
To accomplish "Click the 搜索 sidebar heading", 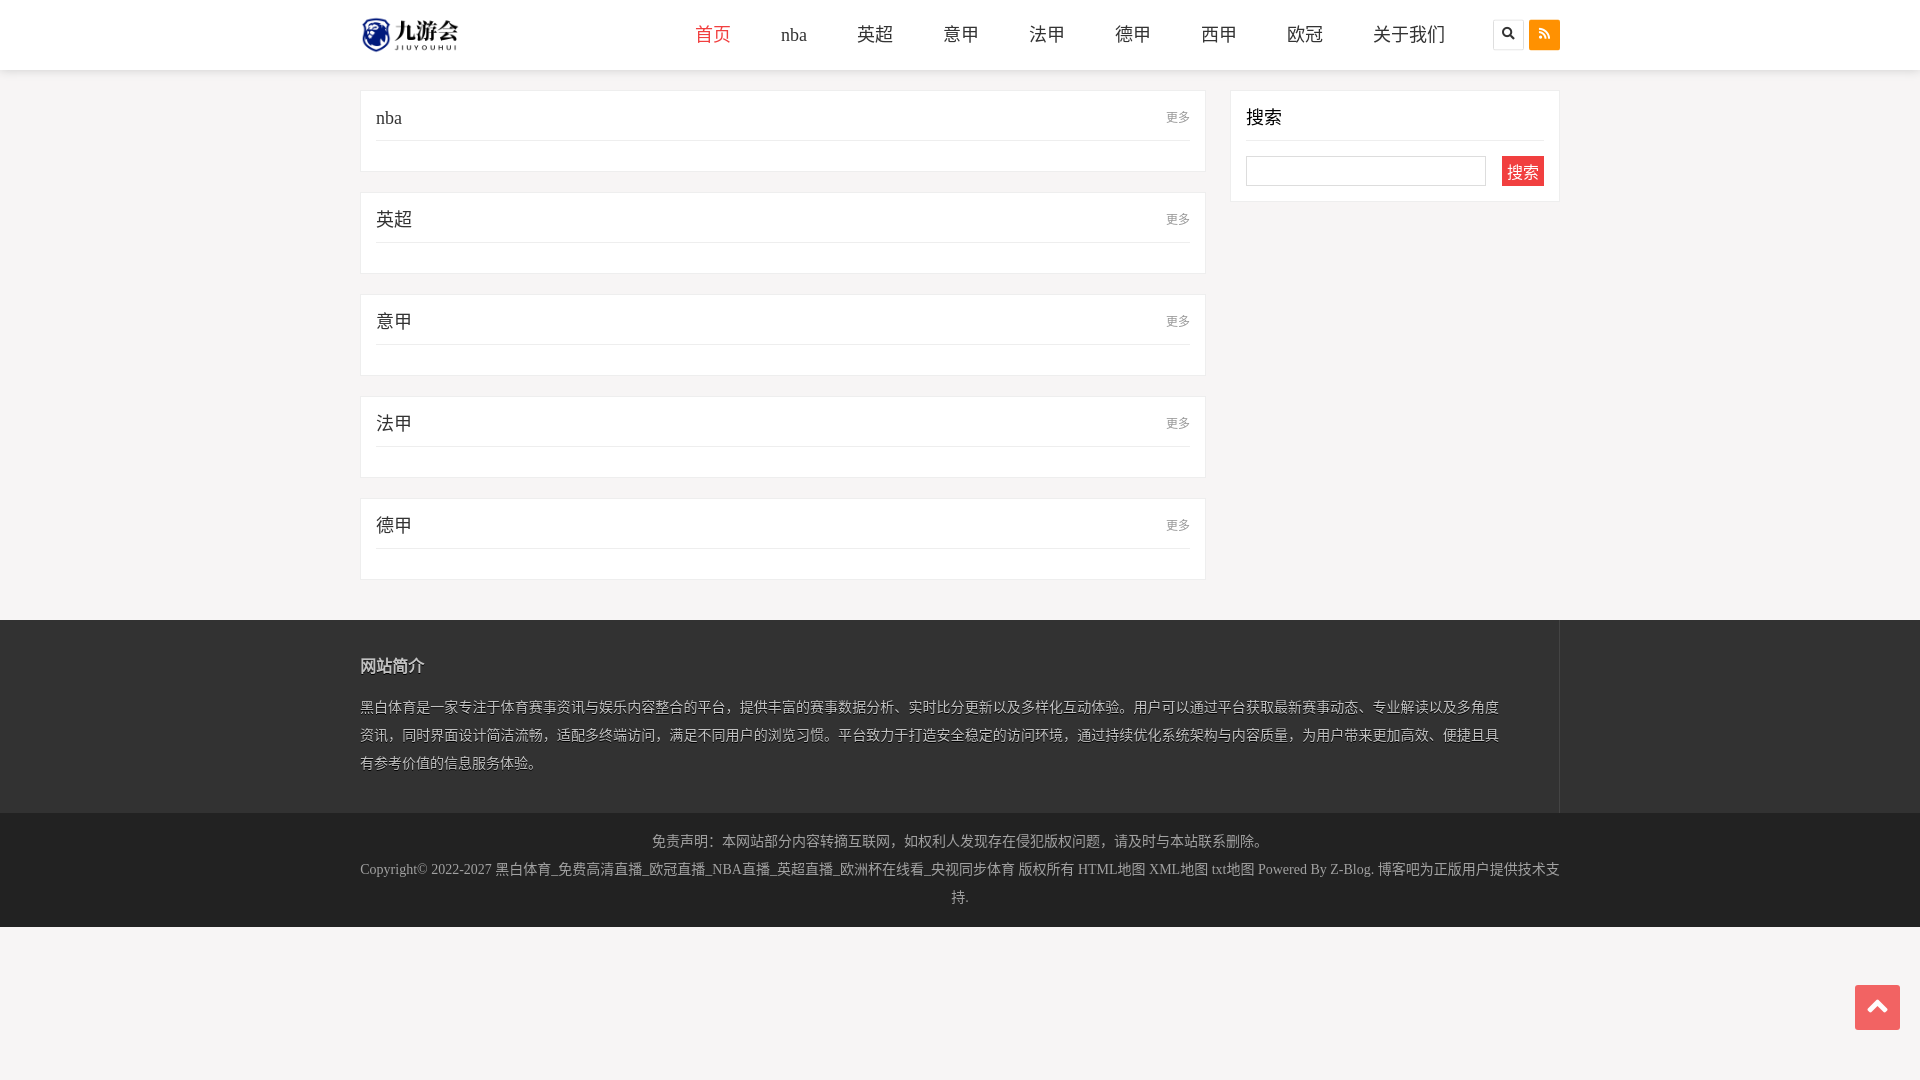I will [1264, 118].
